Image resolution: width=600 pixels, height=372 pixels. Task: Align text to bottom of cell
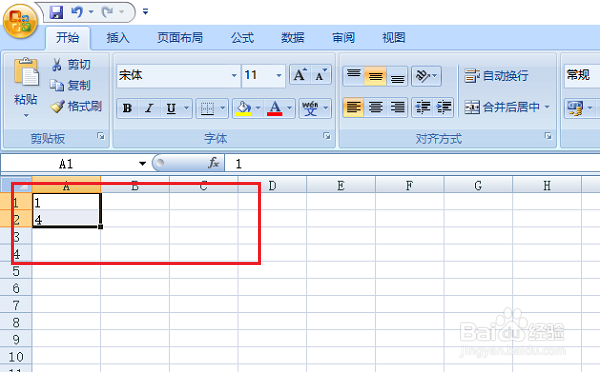point(397,76)
